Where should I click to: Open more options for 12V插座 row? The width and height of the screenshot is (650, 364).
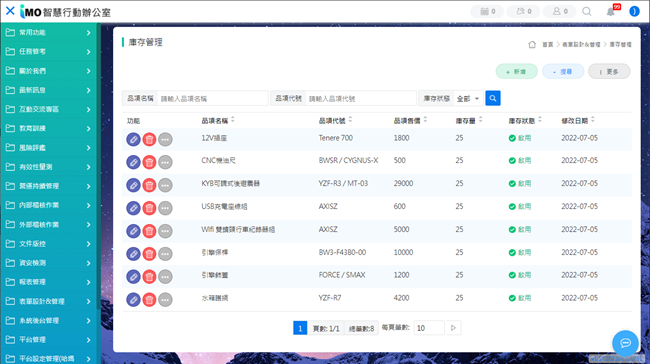click(x=165, y=139)
